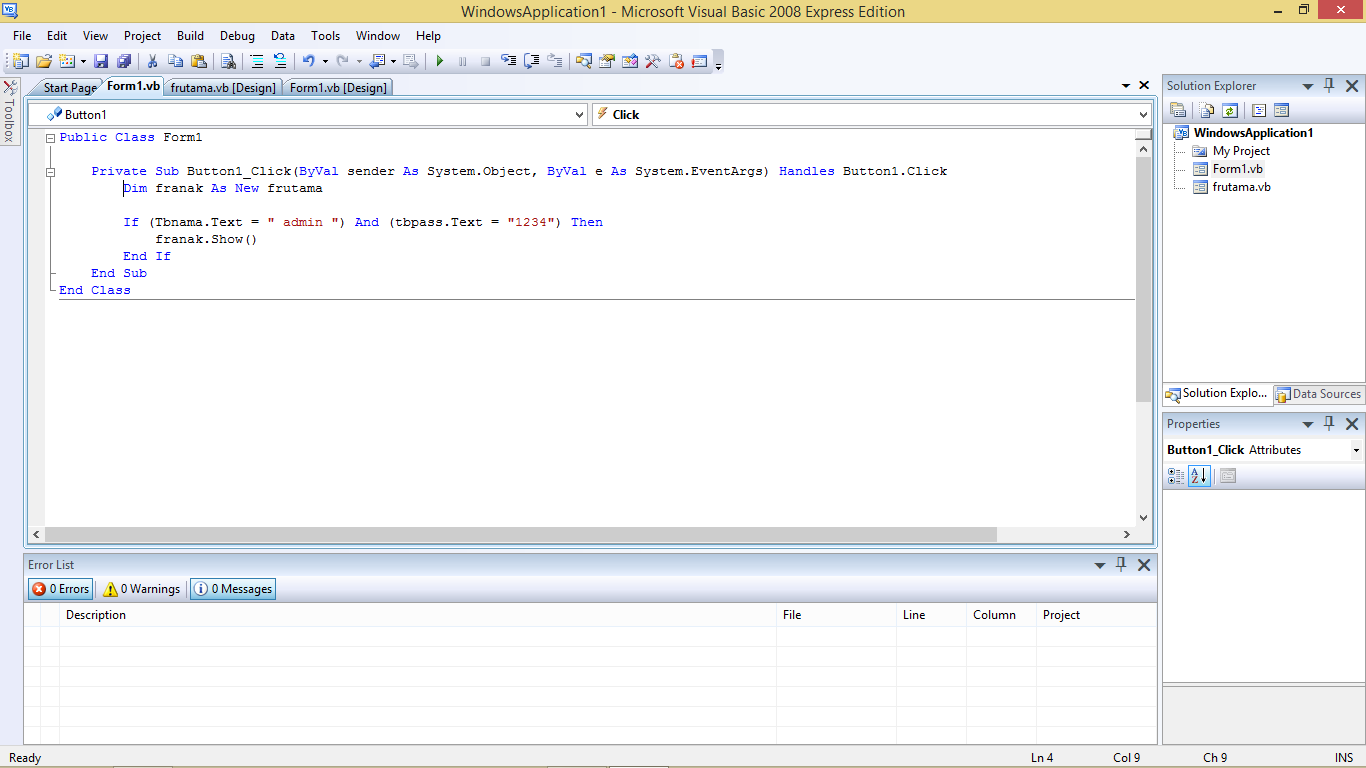Viewport: 1366px width, 768px height.
Task: Collapse the Button1_Click Sub code block
Action: click(x=51, y=172)
